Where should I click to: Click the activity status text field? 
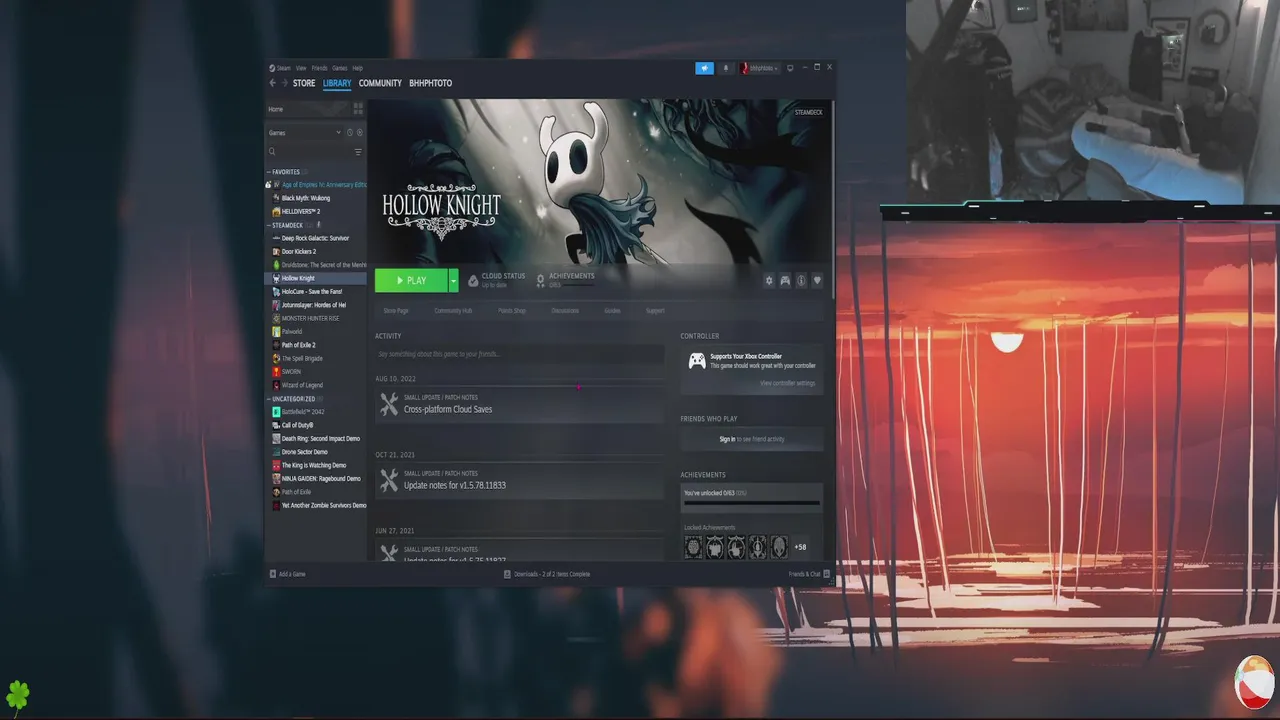point(520,354)
